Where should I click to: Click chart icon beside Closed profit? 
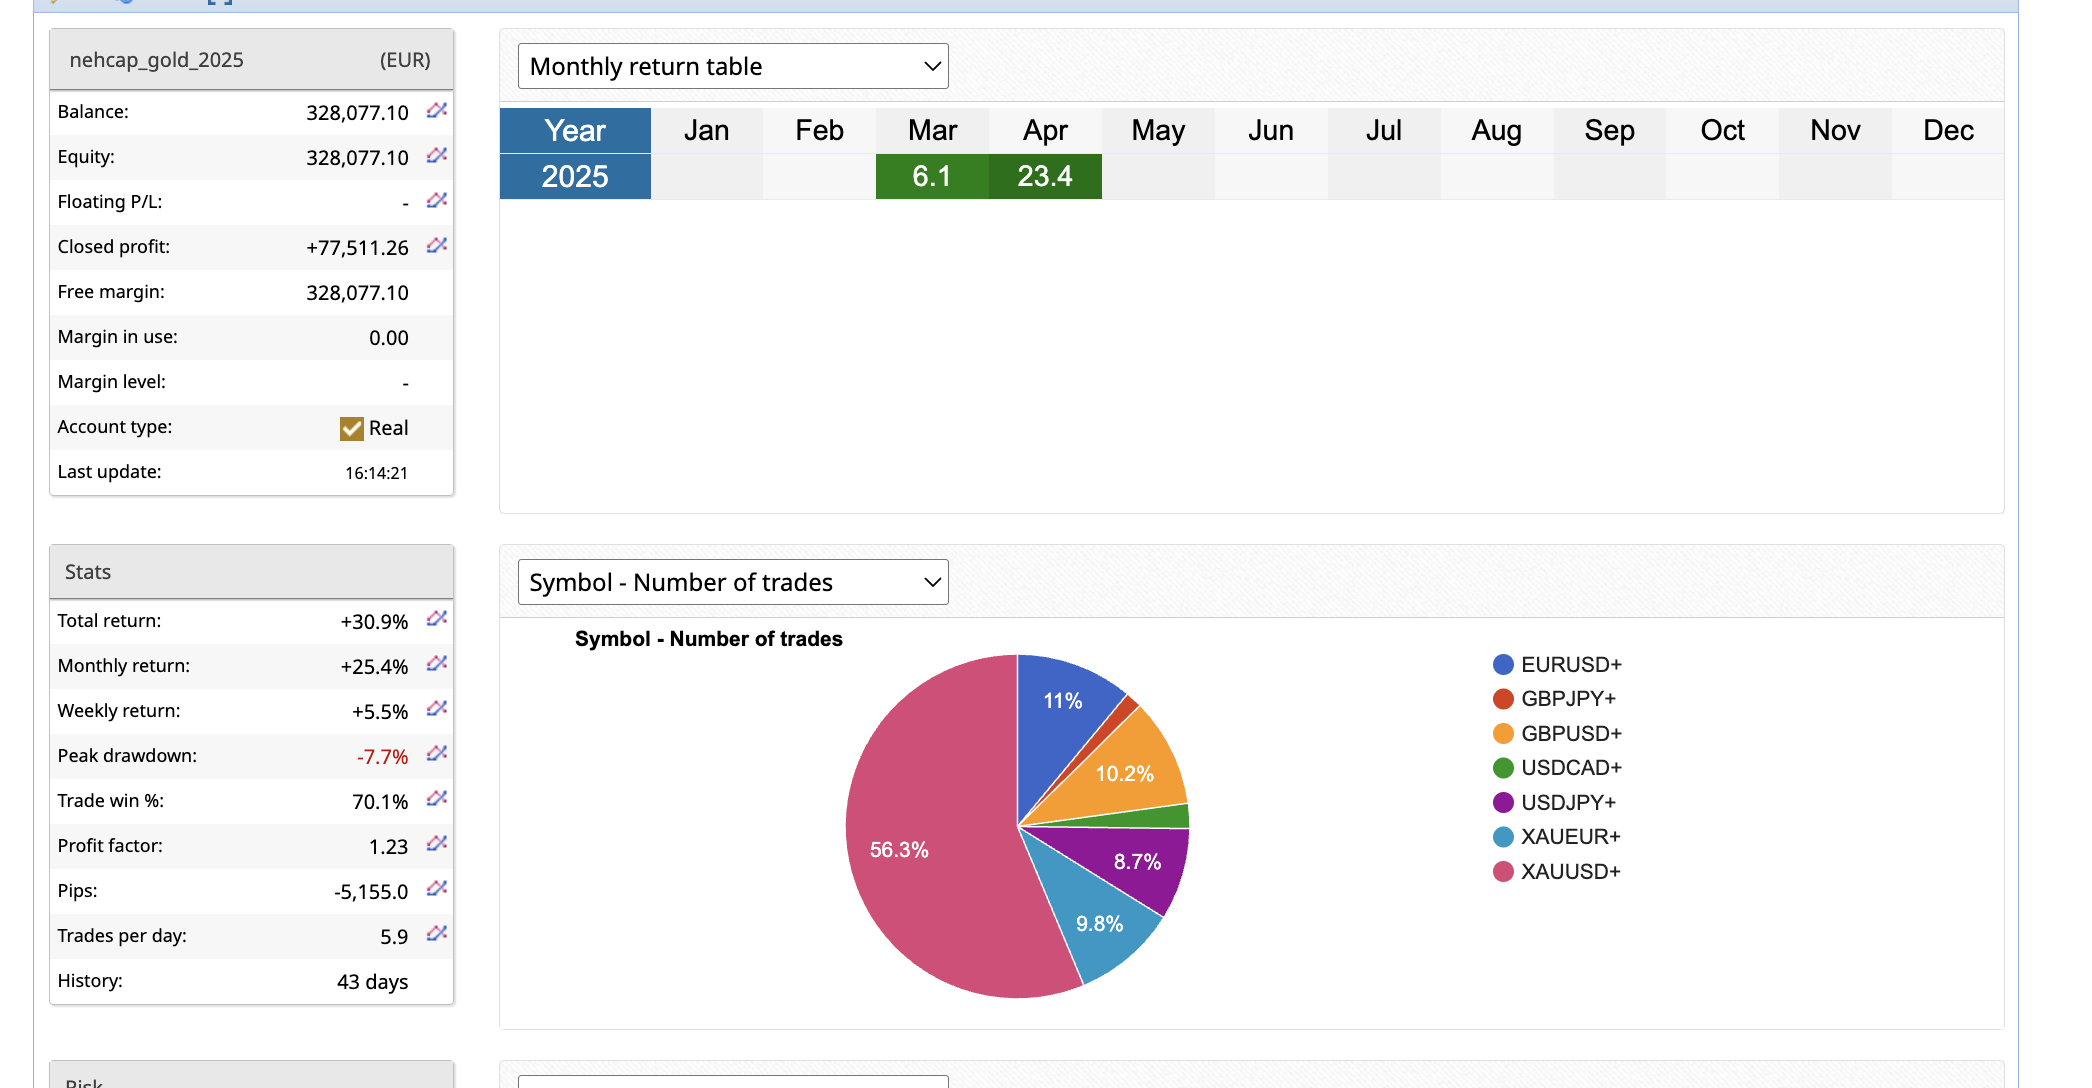[436, 246]
